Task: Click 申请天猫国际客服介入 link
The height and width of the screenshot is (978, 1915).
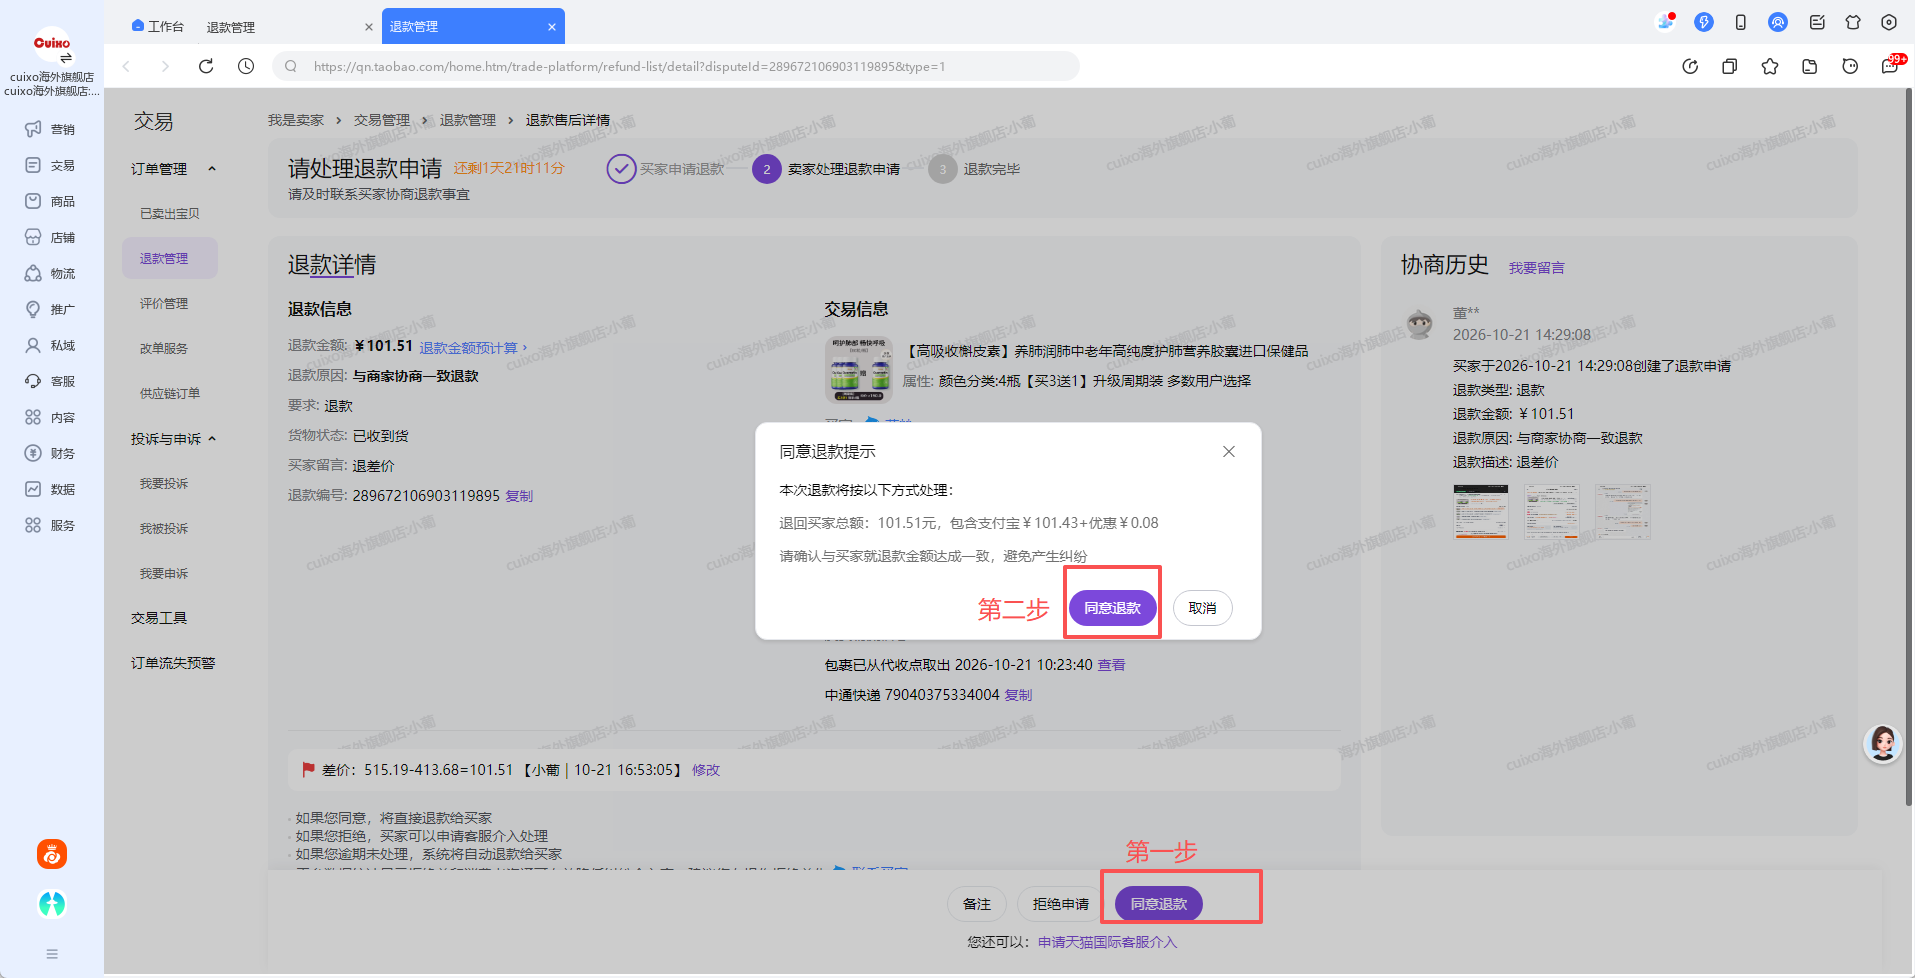Action: pyautogui.click(x=1107, y=942)
